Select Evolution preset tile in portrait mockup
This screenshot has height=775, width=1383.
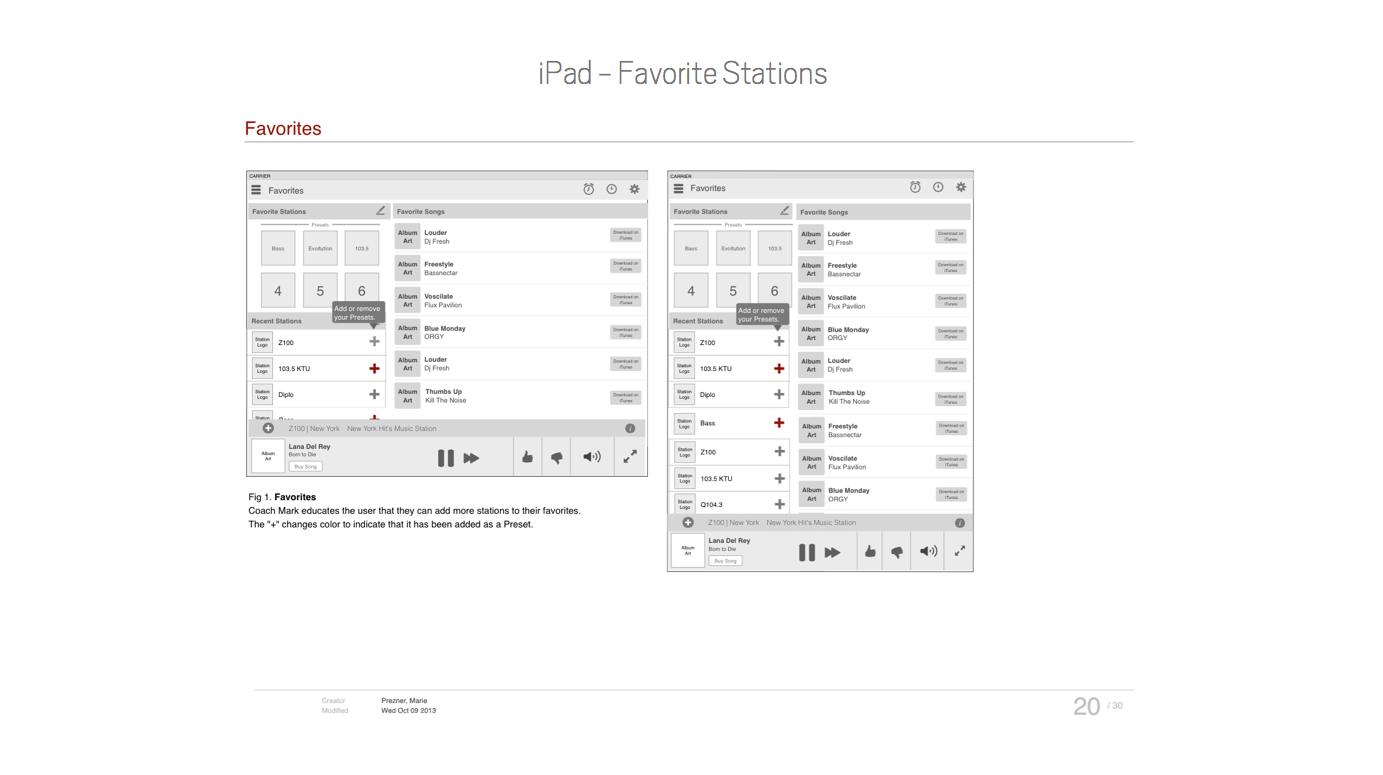click(733, 248)
